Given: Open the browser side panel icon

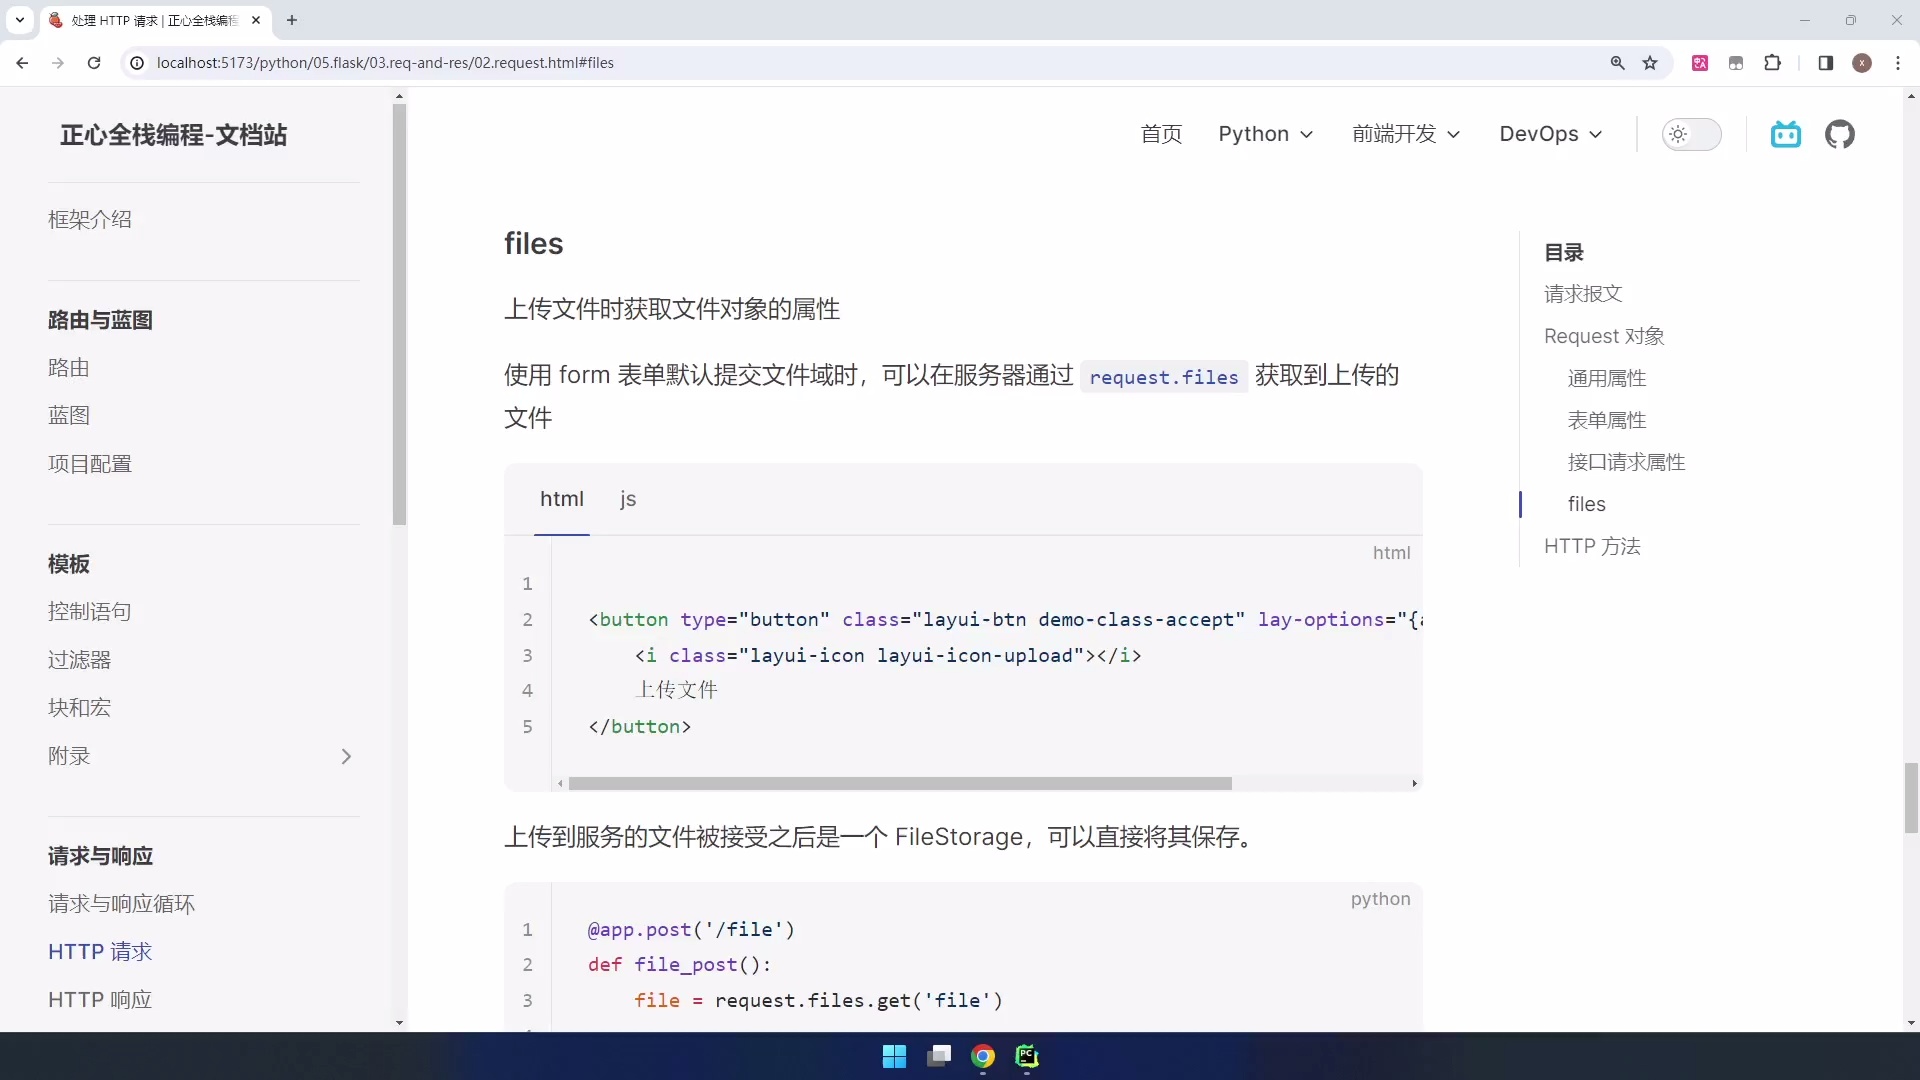Looking at the screenshot, I should pos(1825,62).
